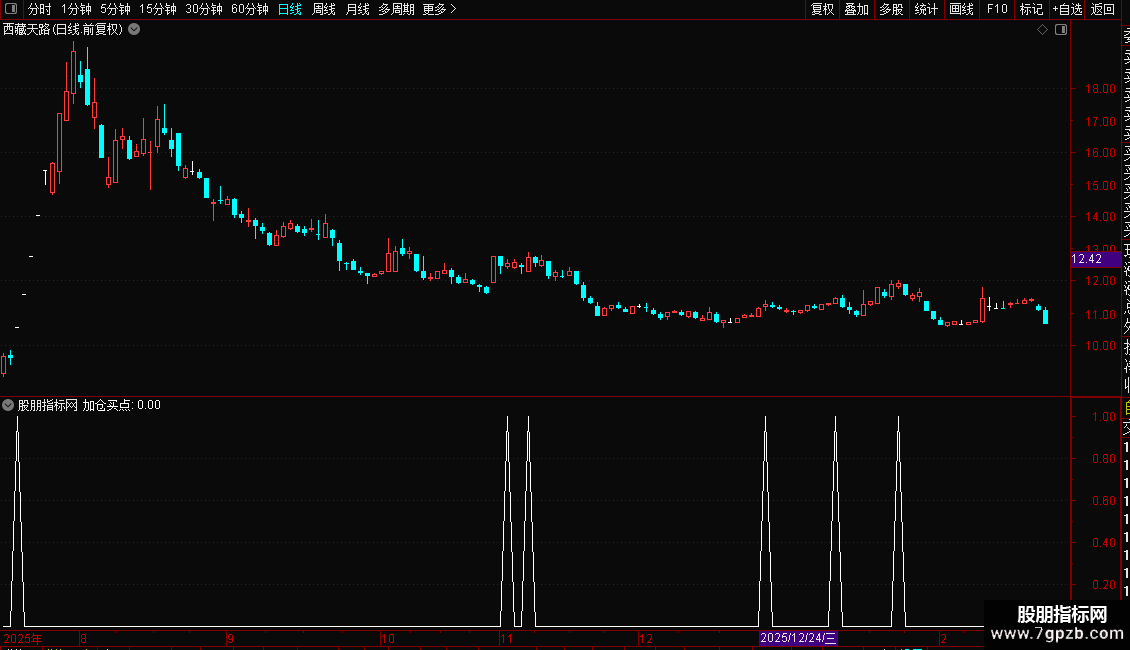
Task: Click the 2025/12/24/三 date marker
Action: point(798,638)
